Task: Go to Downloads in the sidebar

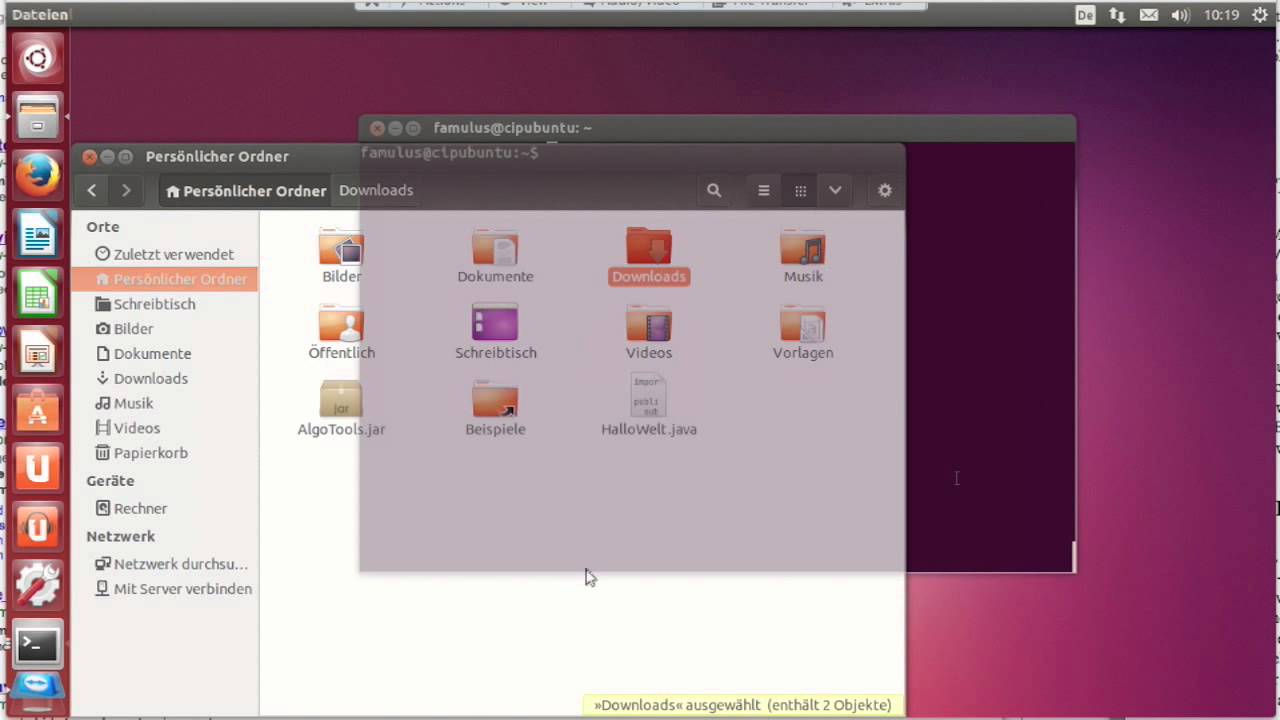Action: pos(165,378)
